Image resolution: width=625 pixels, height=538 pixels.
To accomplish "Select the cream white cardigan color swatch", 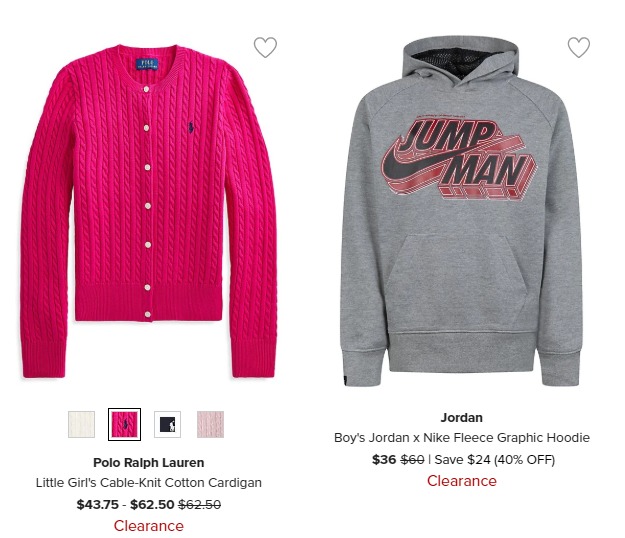I will coord(81,424).
